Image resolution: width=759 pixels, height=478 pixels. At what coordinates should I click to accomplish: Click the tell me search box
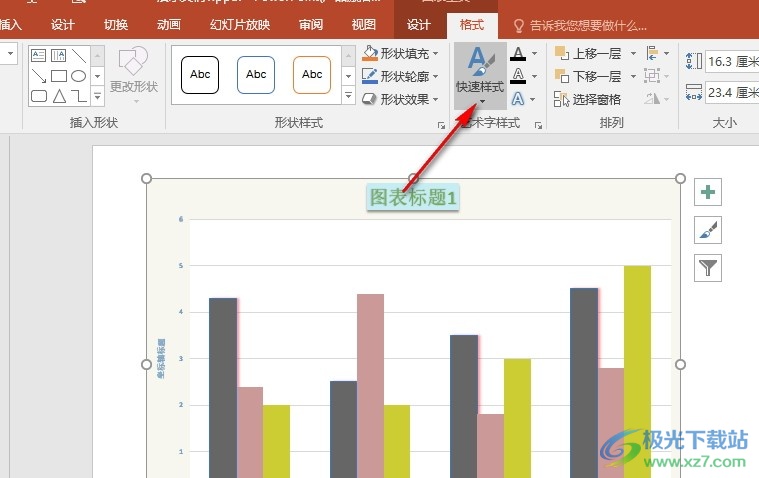click(581, 25)
